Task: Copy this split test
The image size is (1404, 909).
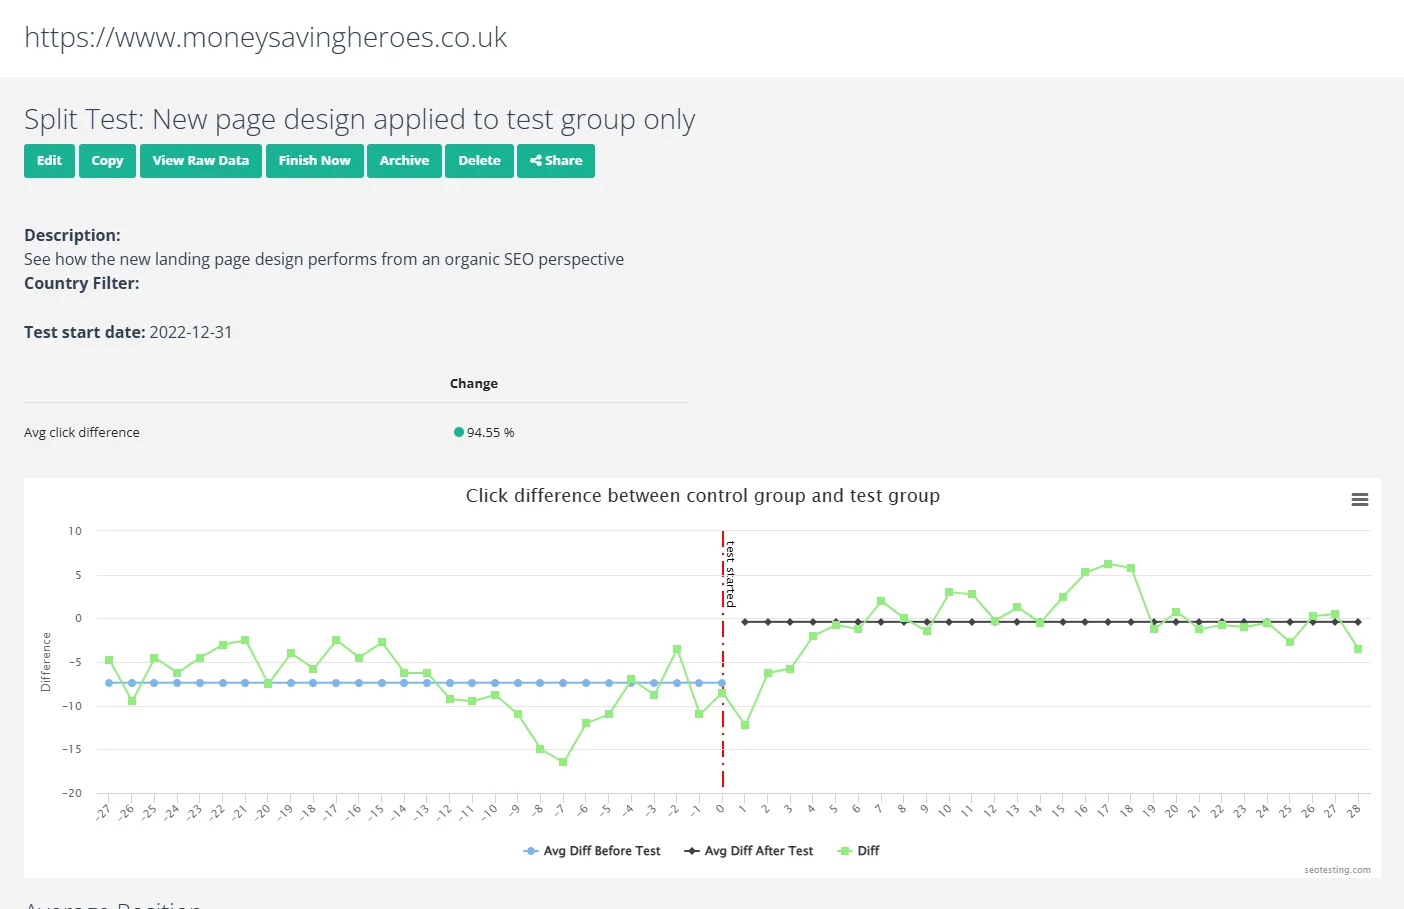Action: [x=107, y=160]
